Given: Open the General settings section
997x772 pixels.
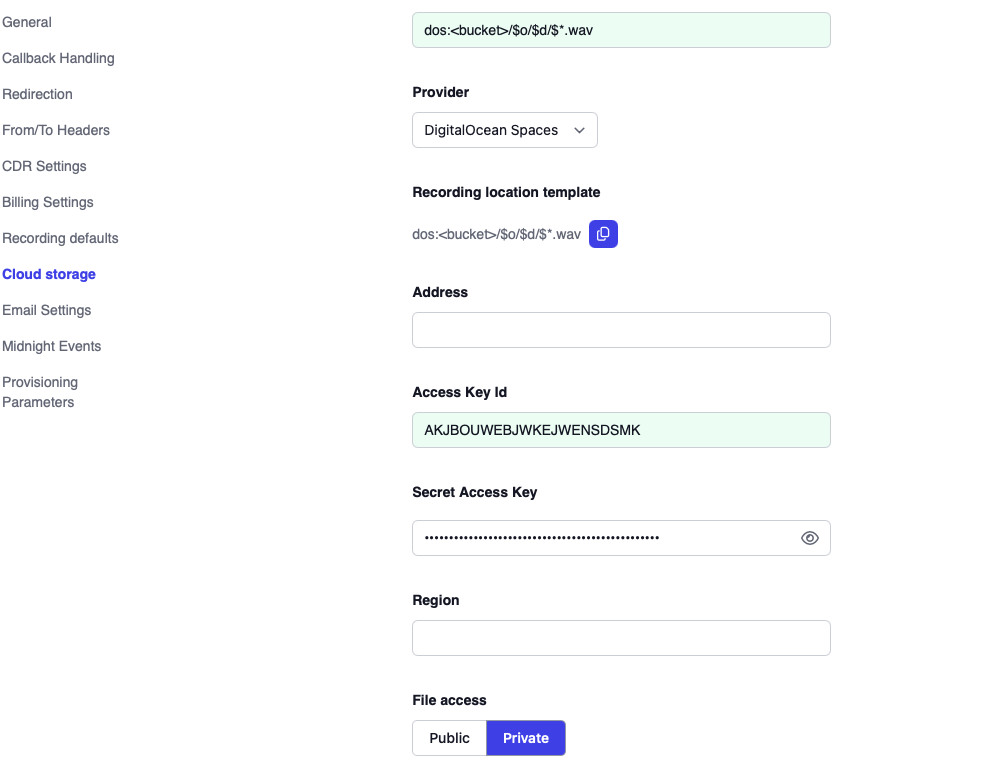Looking at the screenshot, I should (x=27, y=22).
